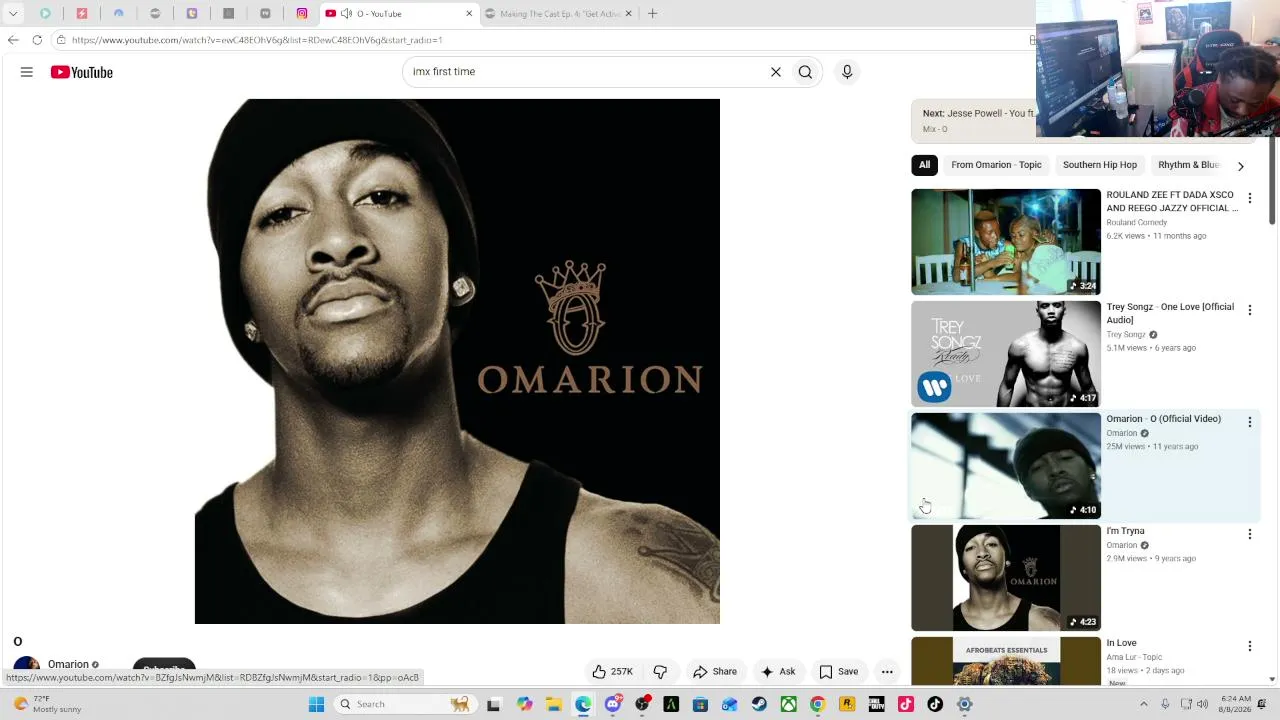Expand the browser tab search dropdown
Viewport: 1280px width, 720px height.
pyautogui.click(x=13, y=14)
